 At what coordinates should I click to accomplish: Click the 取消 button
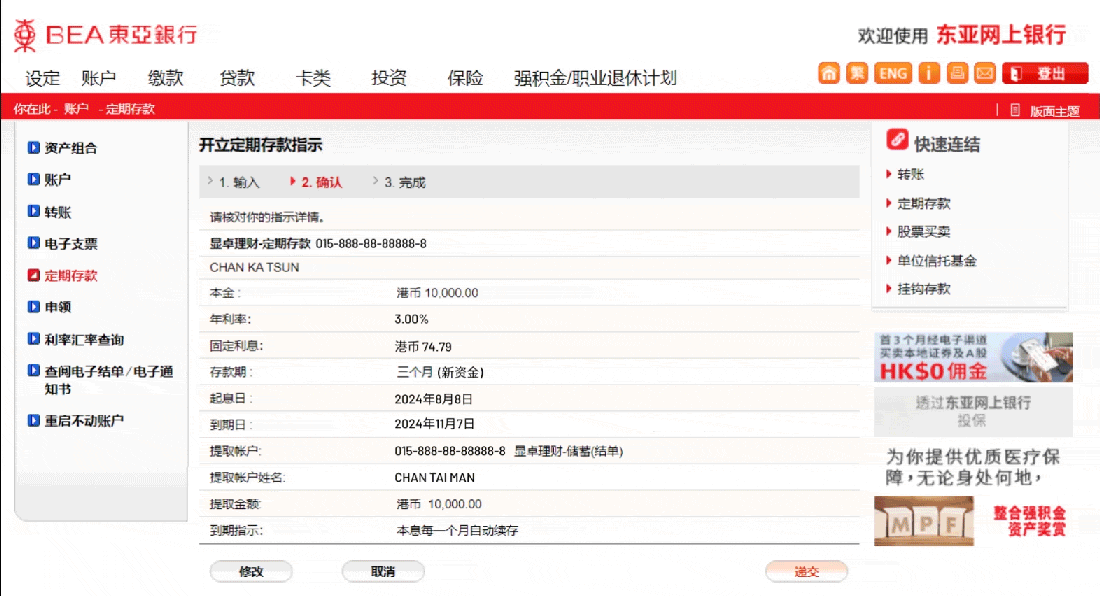coord(383,571)
